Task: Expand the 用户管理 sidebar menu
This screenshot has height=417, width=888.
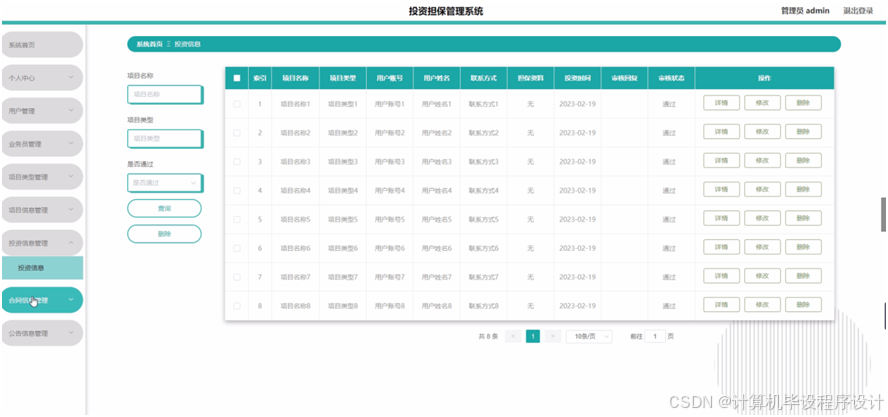Action: click(x=42, y=111)
